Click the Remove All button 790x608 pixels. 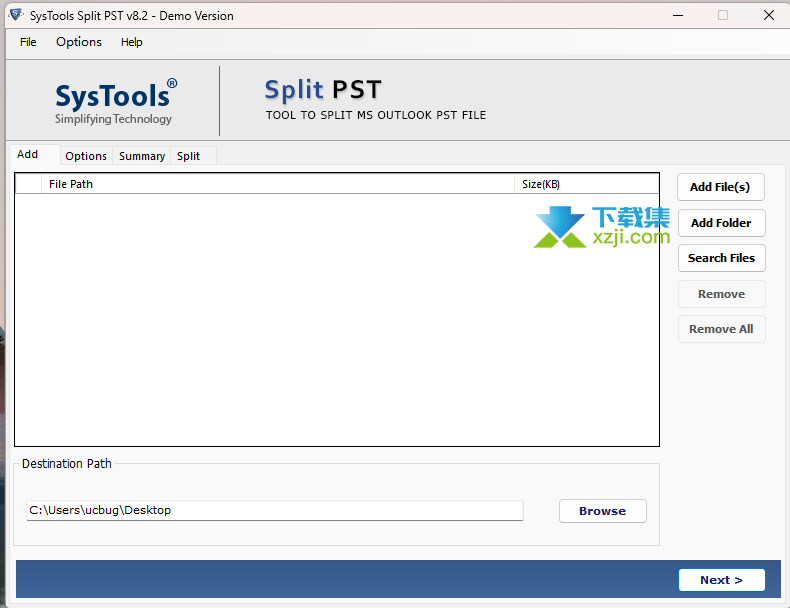(x=721, y=329)
